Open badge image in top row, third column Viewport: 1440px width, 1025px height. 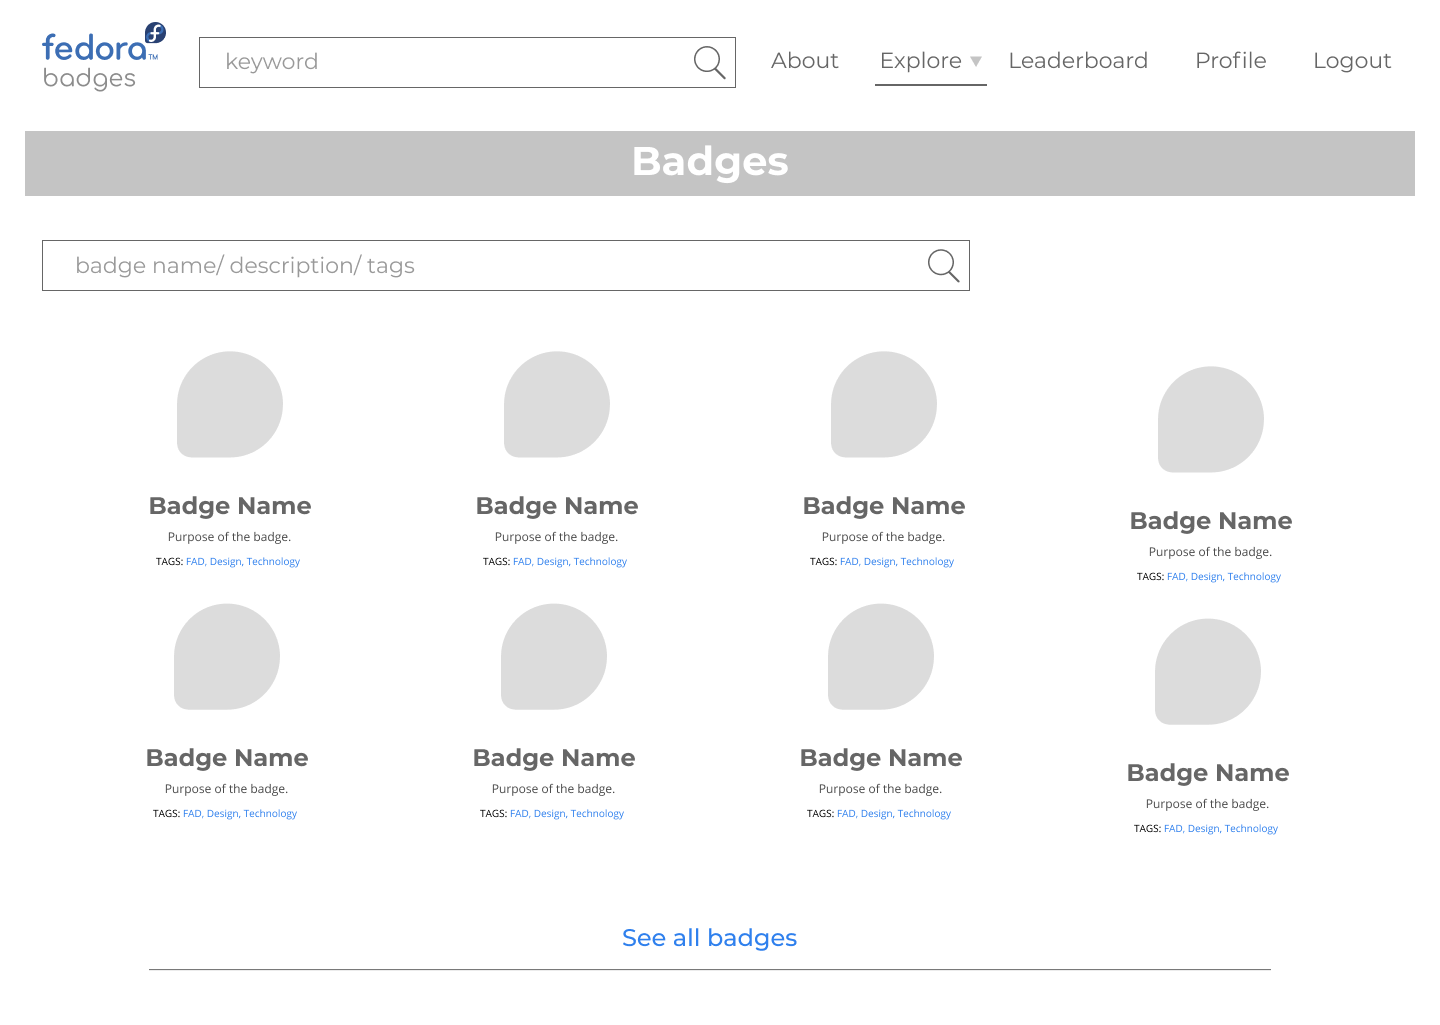click(x=884, y=404)
